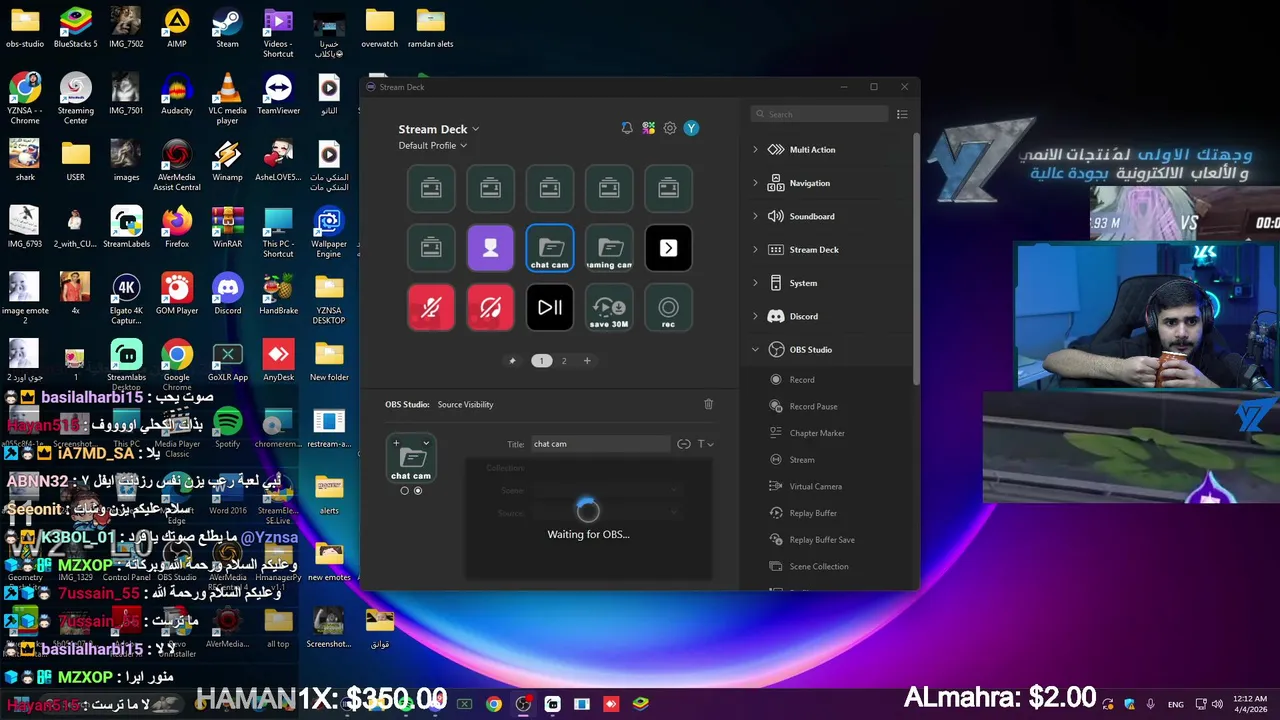The image size is (1280, 720).
Task: Open Stream Deck notifications bell
Action: (627, 128)
